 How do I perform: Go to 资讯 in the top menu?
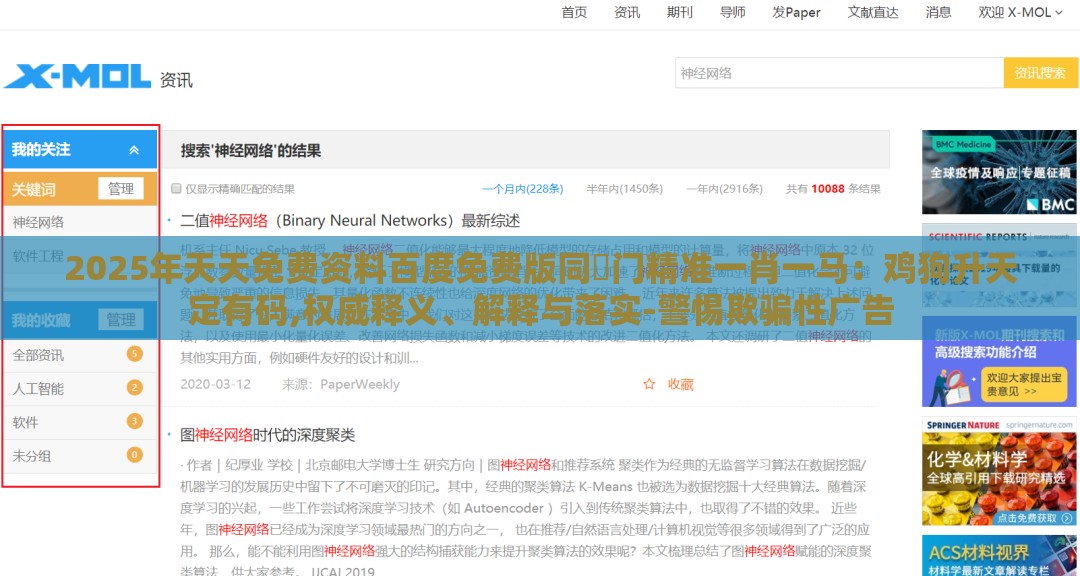[x=627, y=12]
